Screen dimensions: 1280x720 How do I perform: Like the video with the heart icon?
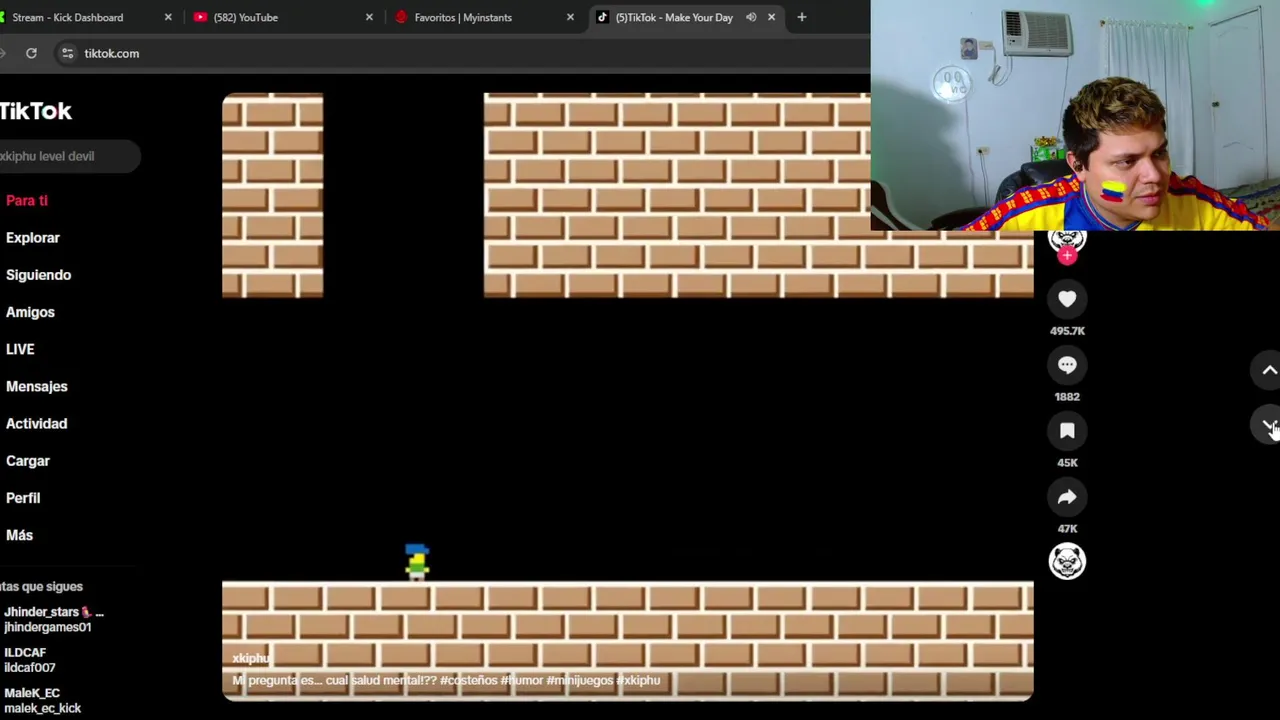pyautogui.click(x=1067, y=299)
